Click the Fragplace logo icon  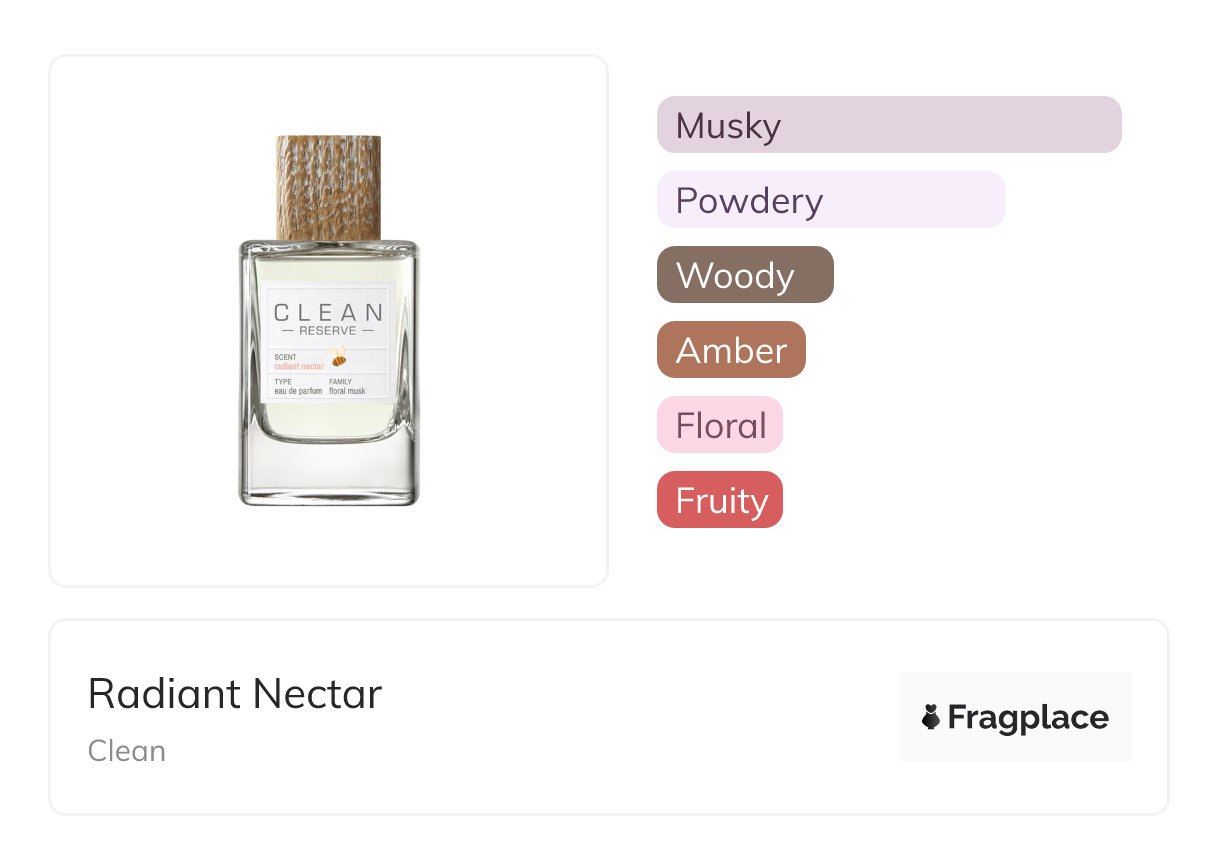point(931,717)
